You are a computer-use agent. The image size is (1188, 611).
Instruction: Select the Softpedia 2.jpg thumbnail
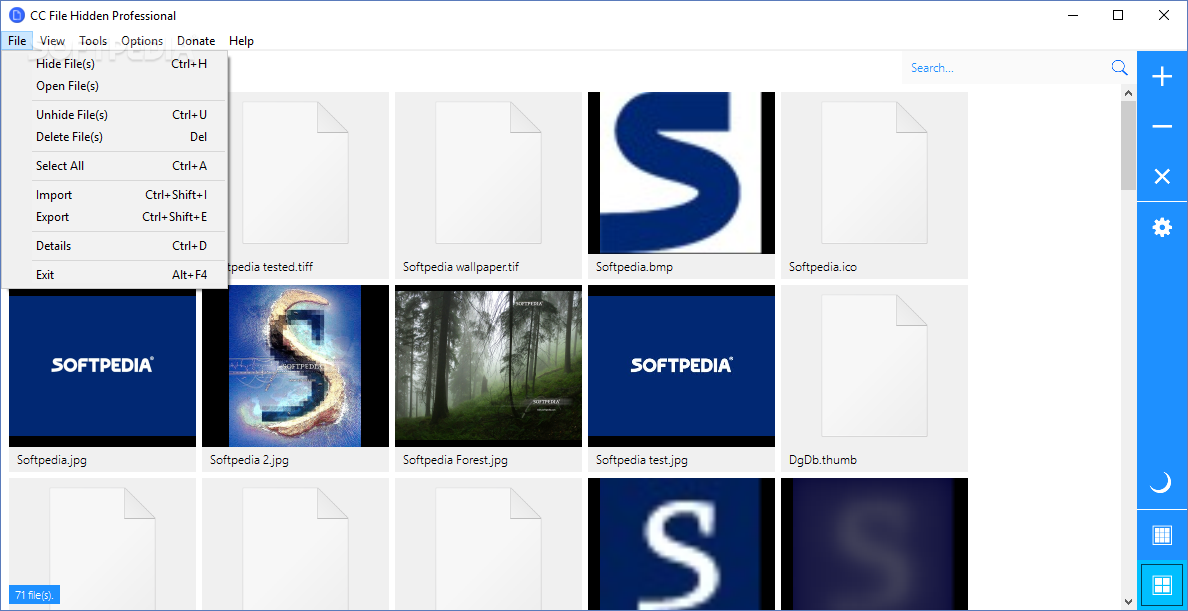tap(295, 366)
